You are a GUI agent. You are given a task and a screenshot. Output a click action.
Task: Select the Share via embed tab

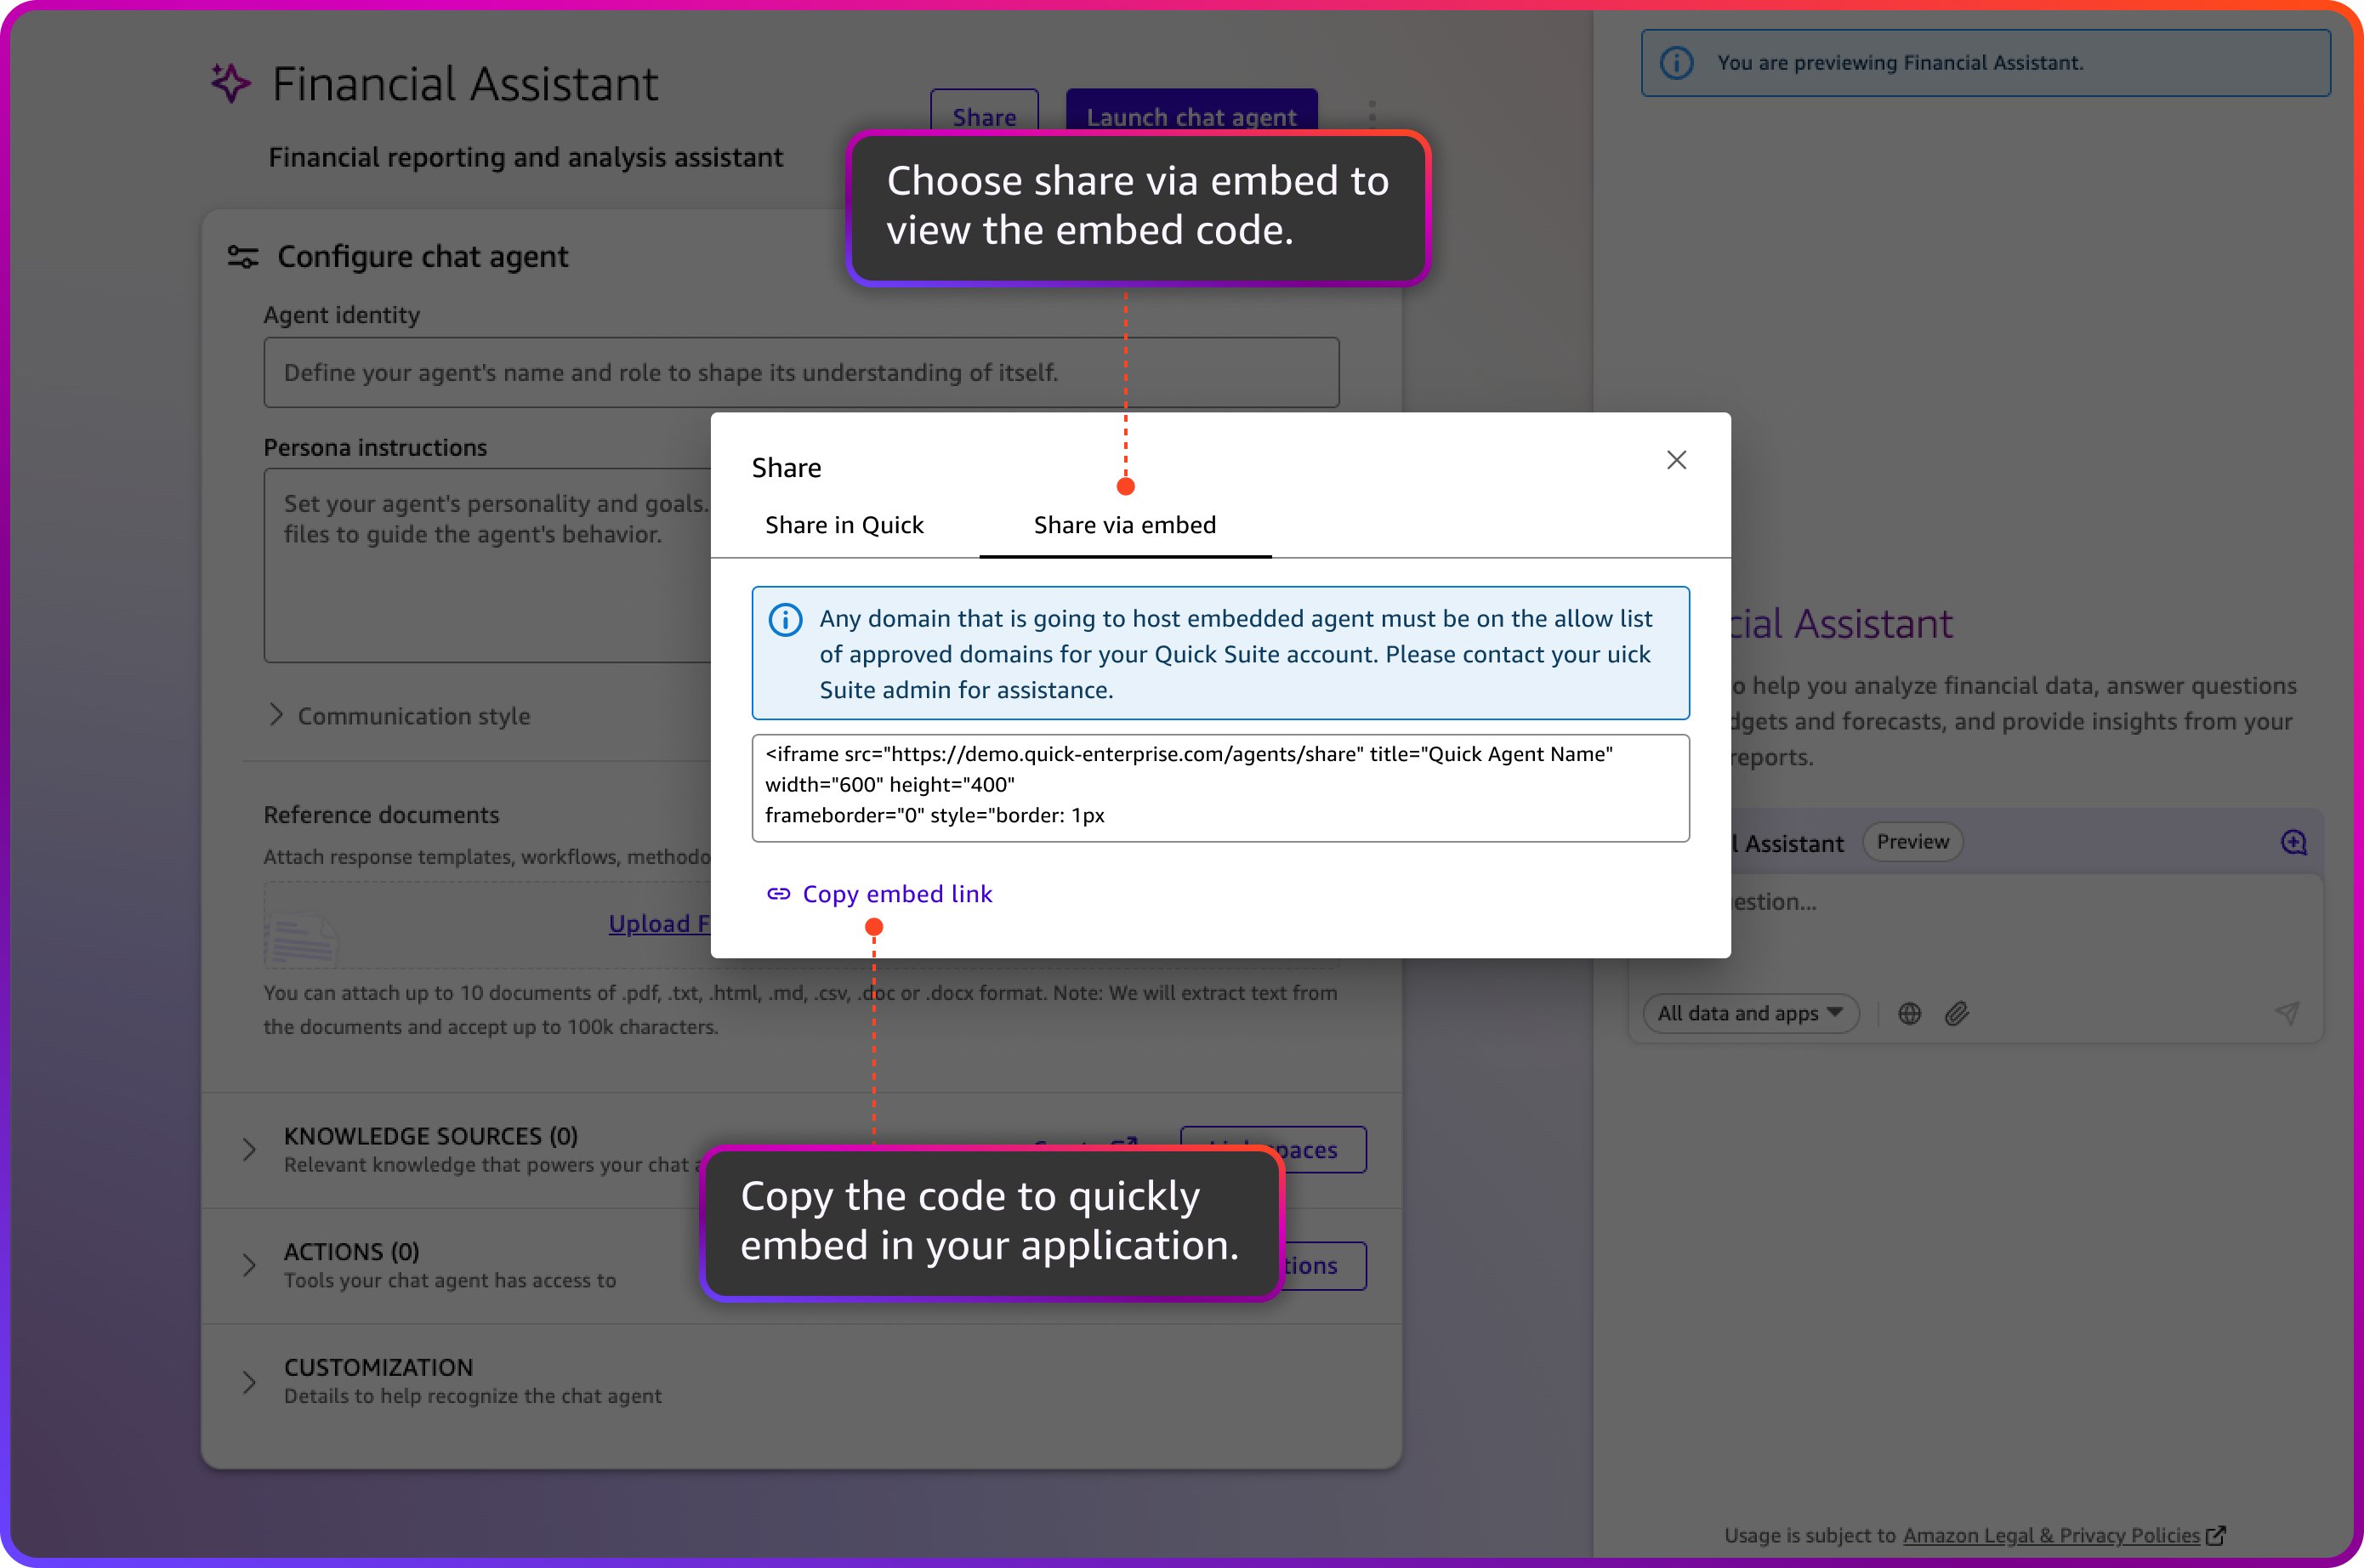[1124, 525]
